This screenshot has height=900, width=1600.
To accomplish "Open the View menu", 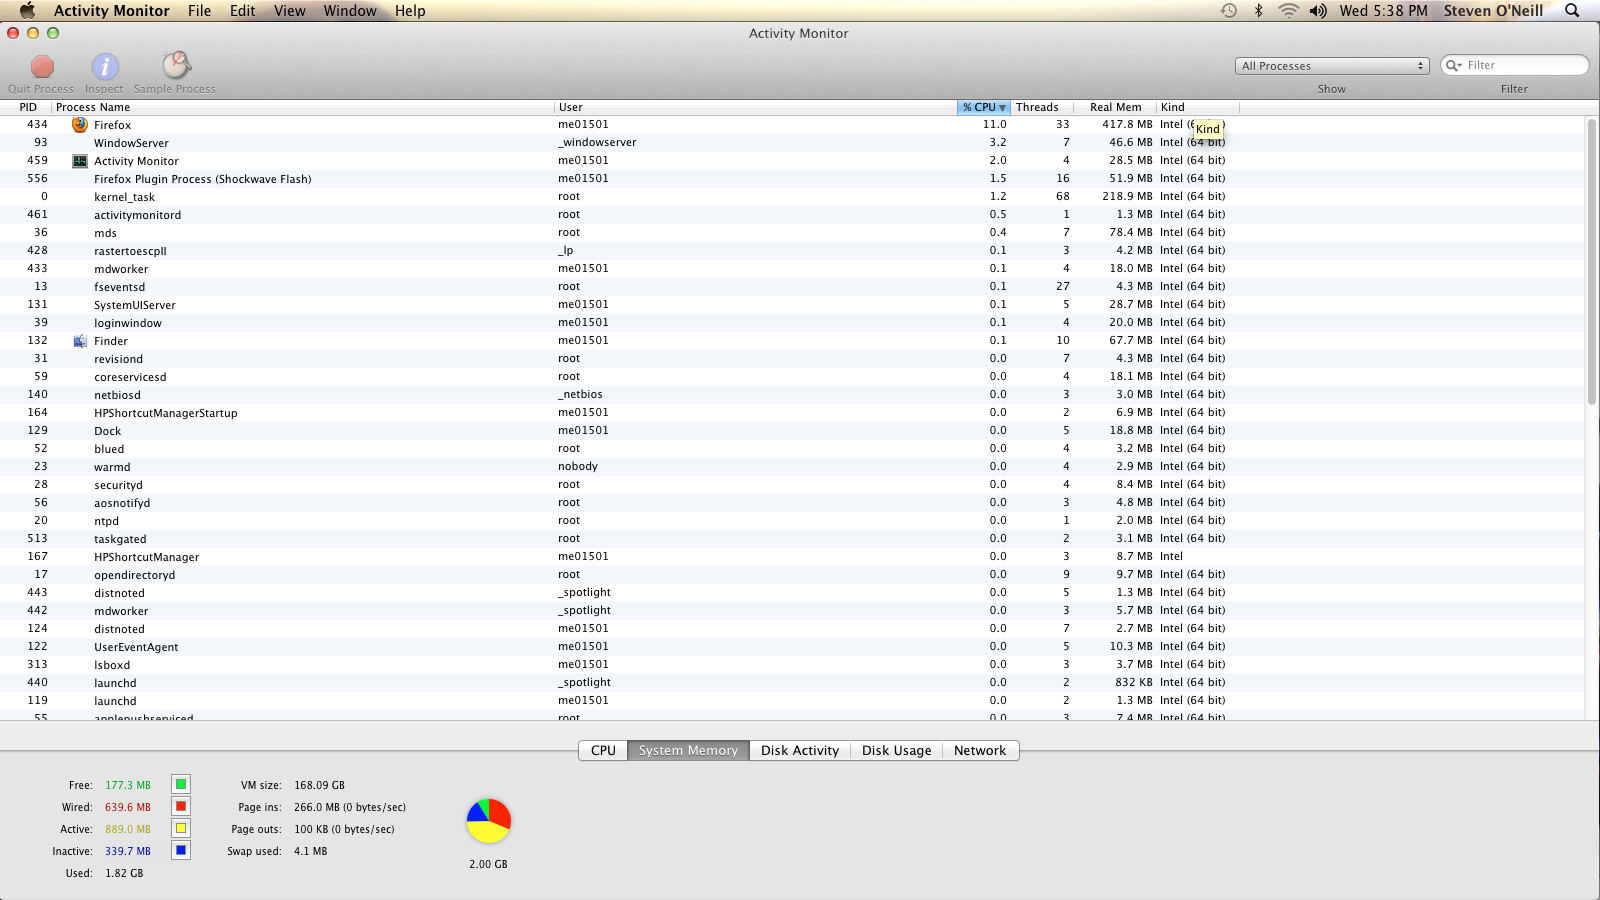I will coord(290,10).
